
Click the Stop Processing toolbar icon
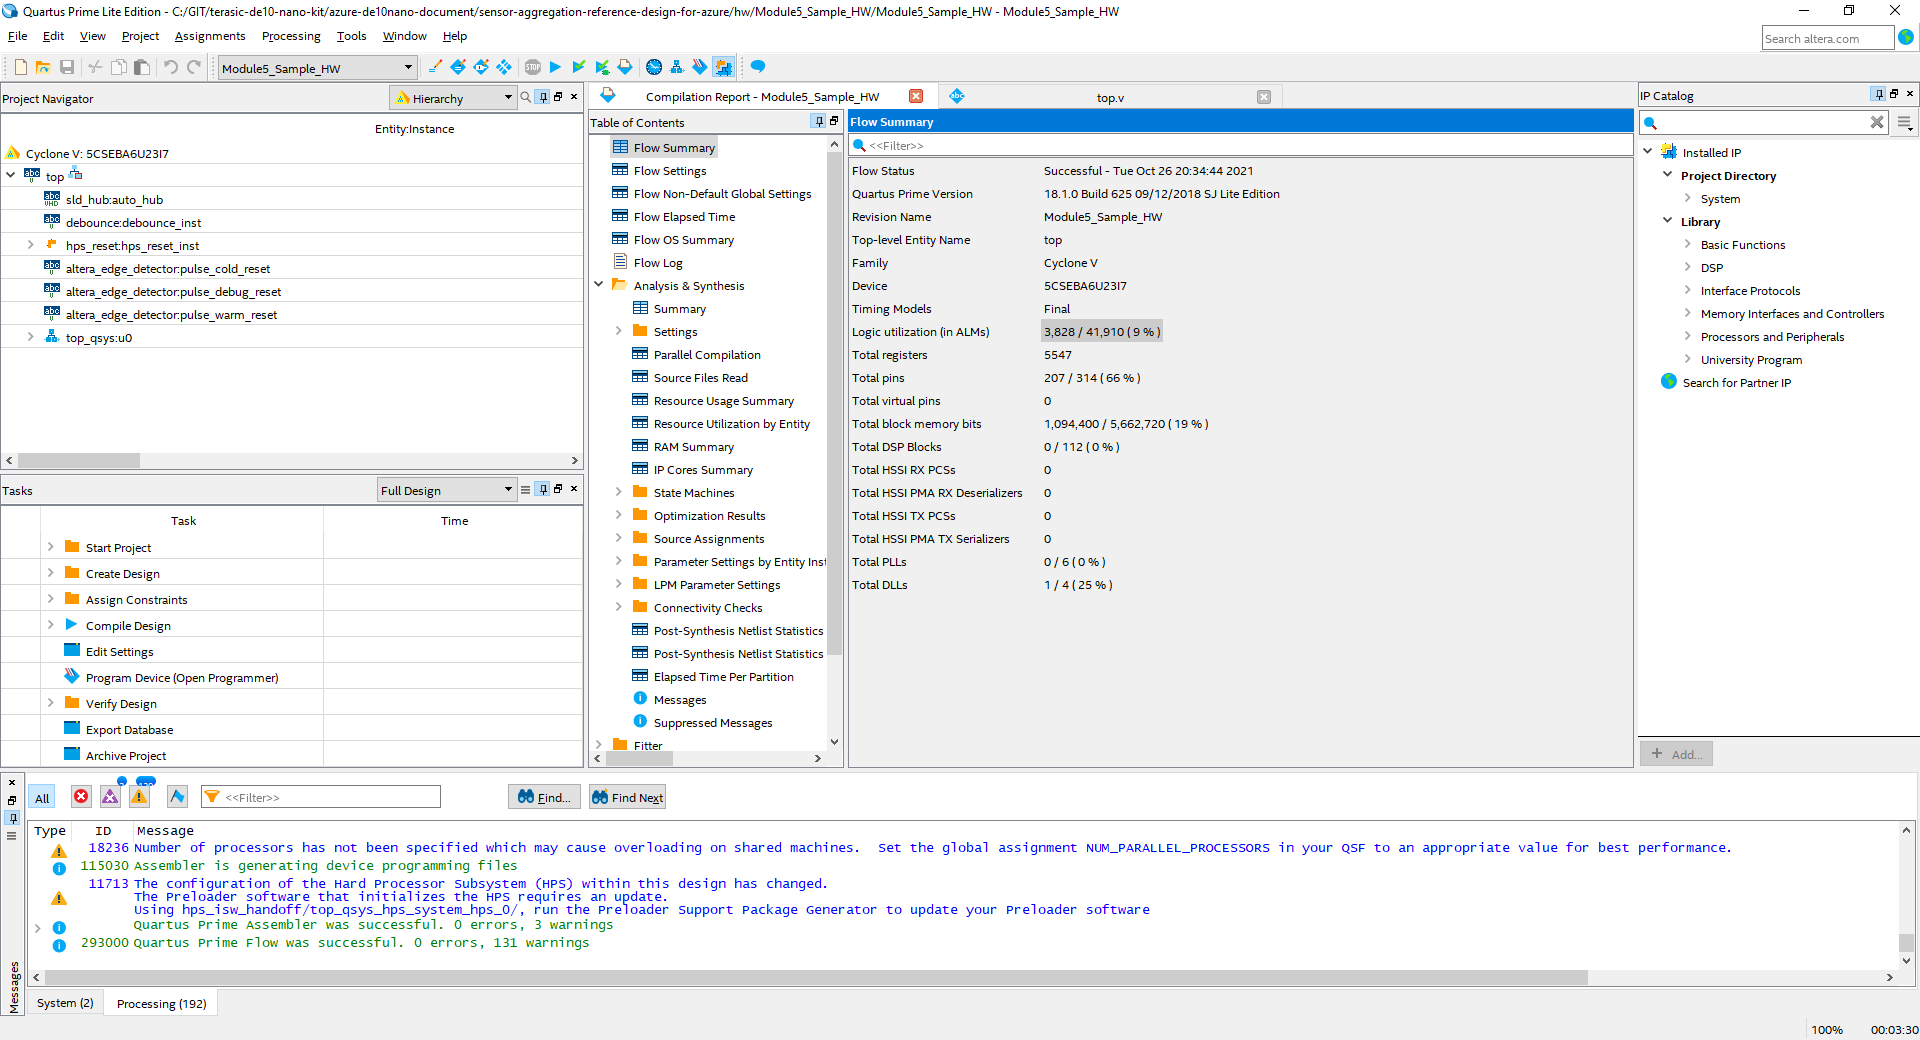[532, 67]
